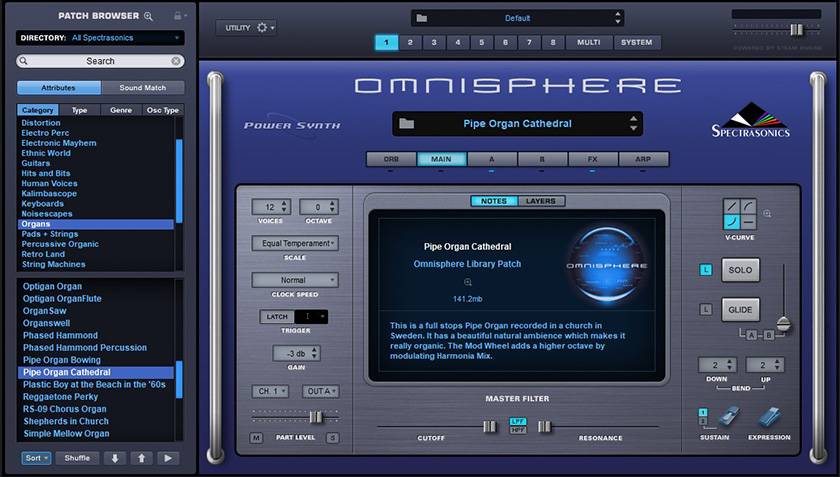Select part 2 tab
The image size is (840, 477).
410,42
